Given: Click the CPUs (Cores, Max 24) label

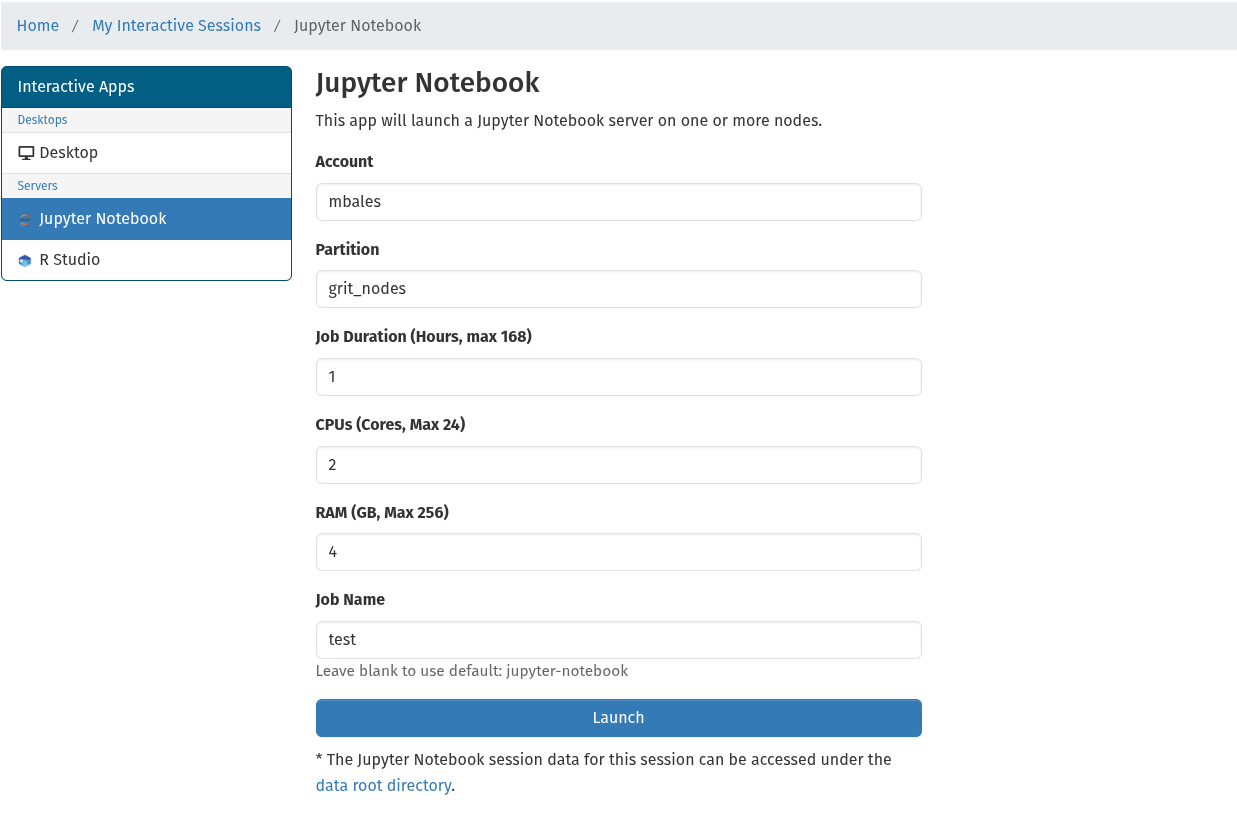Looking at the screenshot, I should (x=390, y=425).
